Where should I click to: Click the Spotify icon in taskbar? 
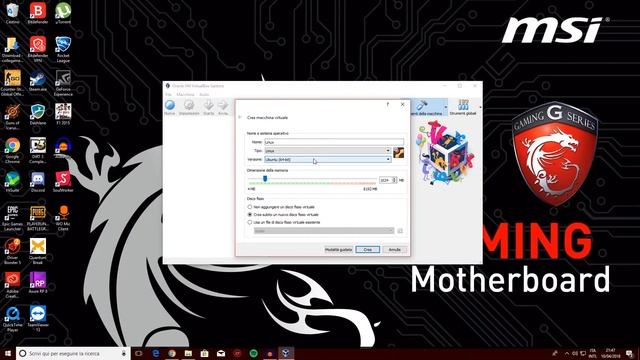tap(253, 353)
